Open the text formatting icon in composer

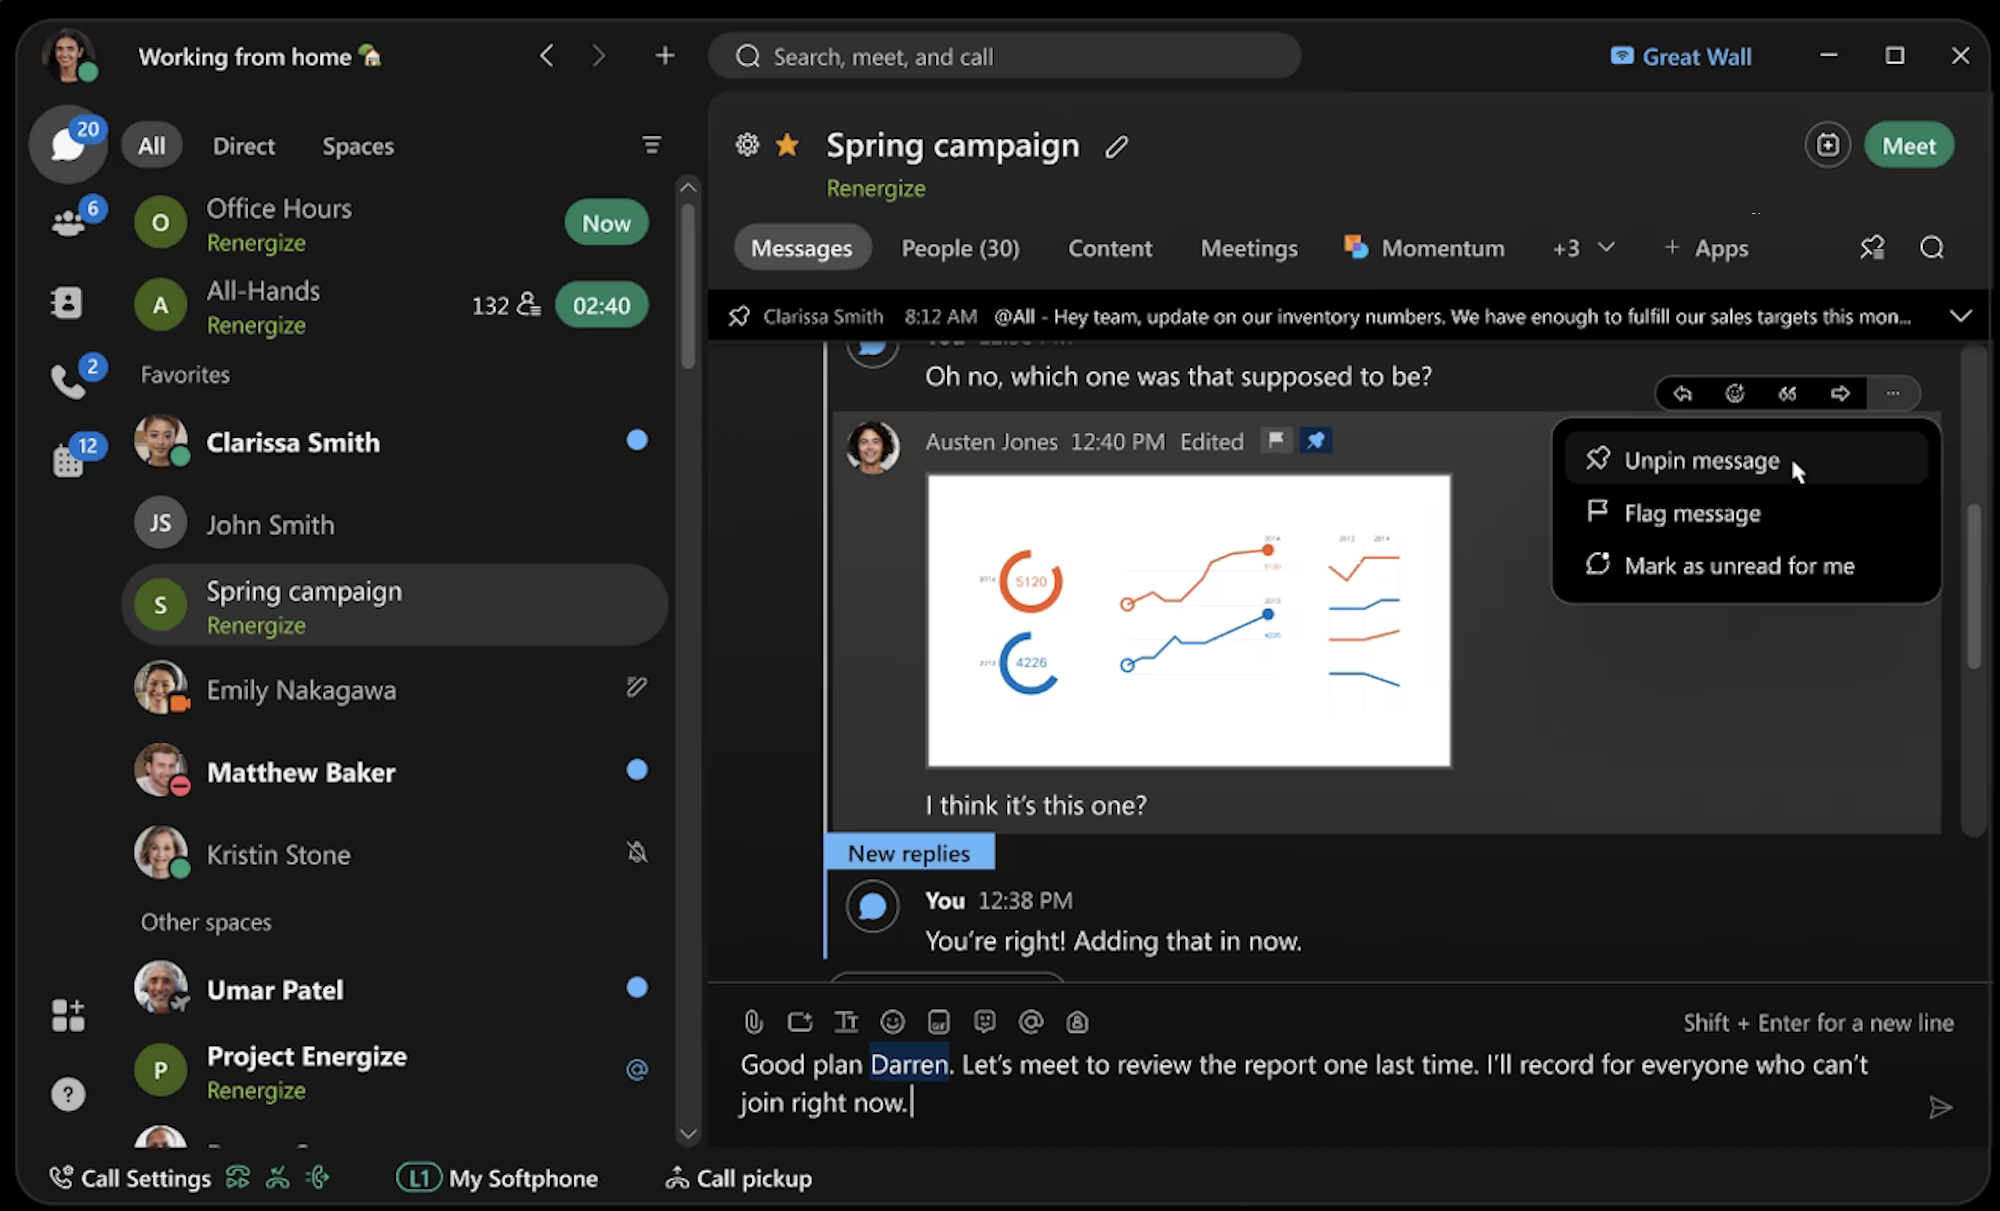point(846,1021)
